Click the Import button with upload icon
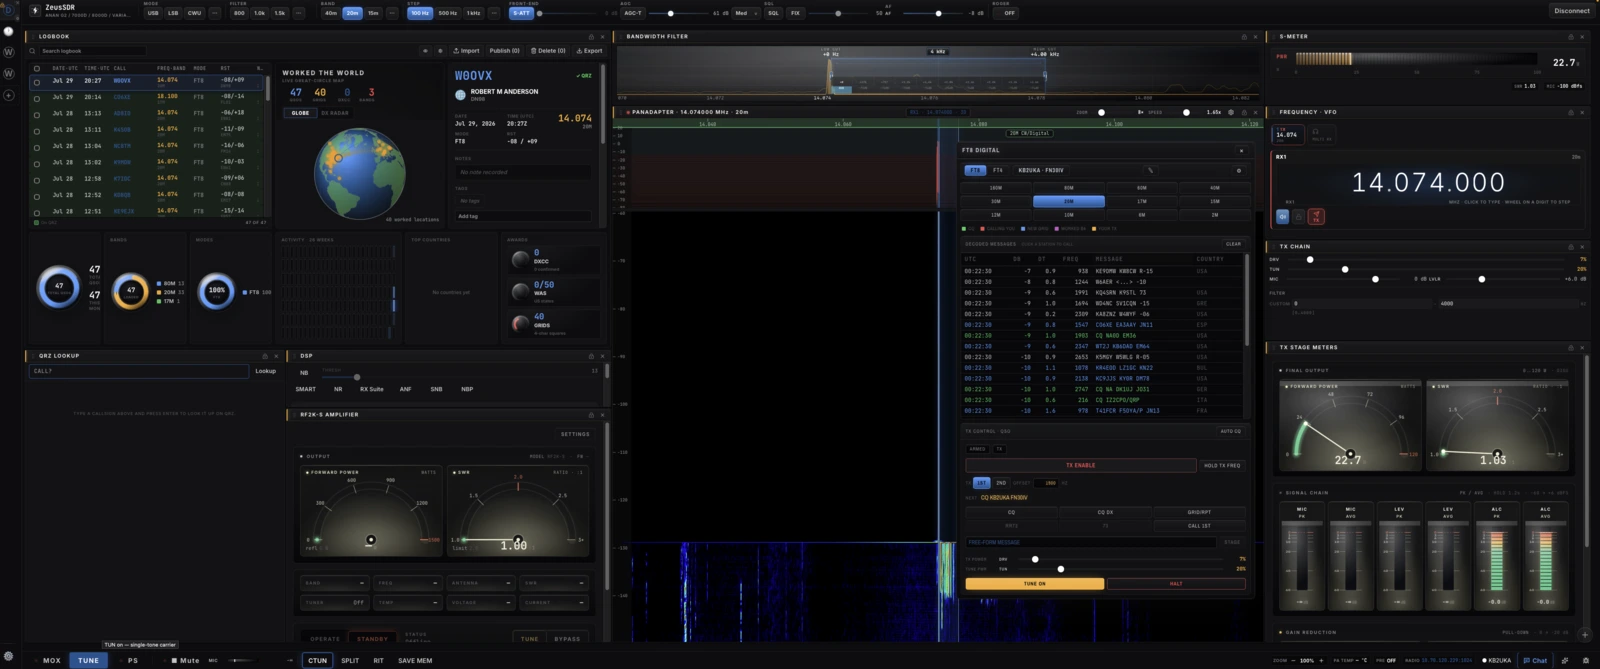The width and height of the screenshot is (1600, 669). pyautogui.click(x=466, y=50)
